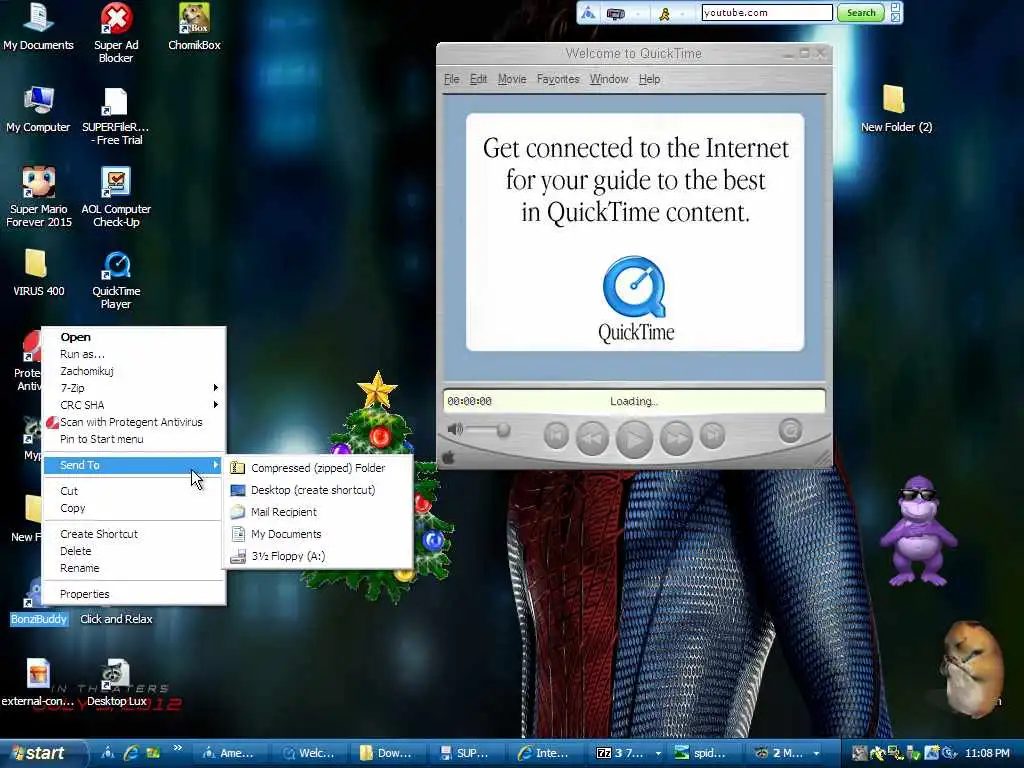Screen dimensions: 1024x768
Task: Choose Rename in context menu
Action: [x=134, y=568]
